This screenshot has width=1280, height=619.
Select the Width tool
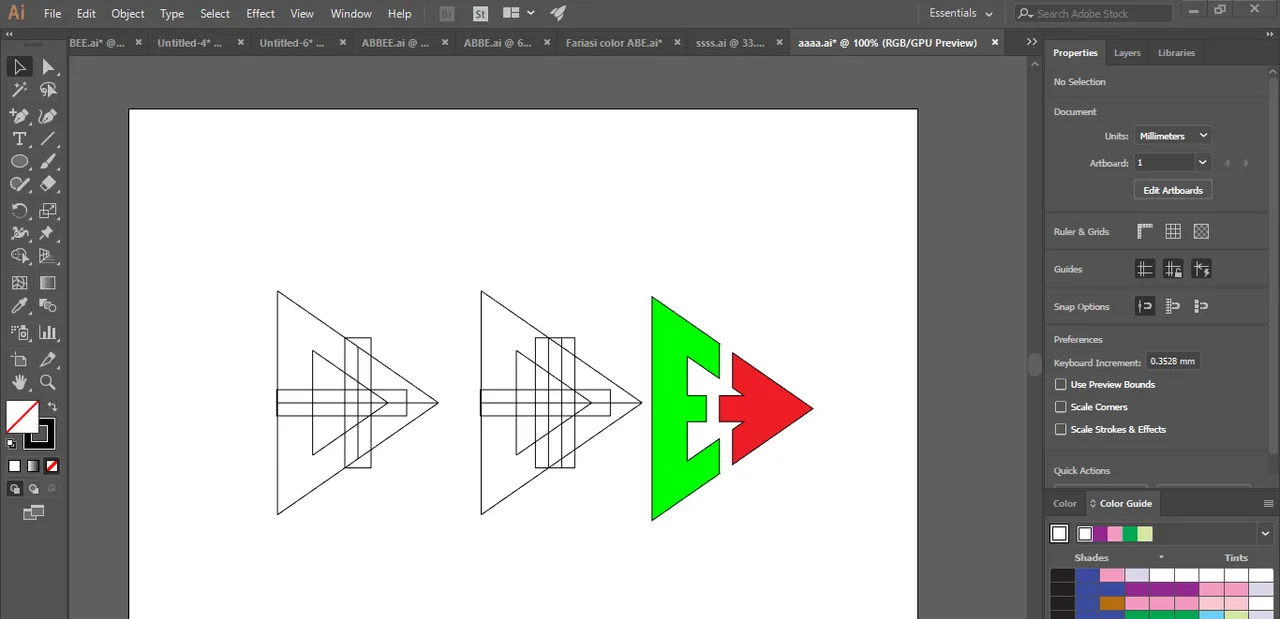[19, 233]
